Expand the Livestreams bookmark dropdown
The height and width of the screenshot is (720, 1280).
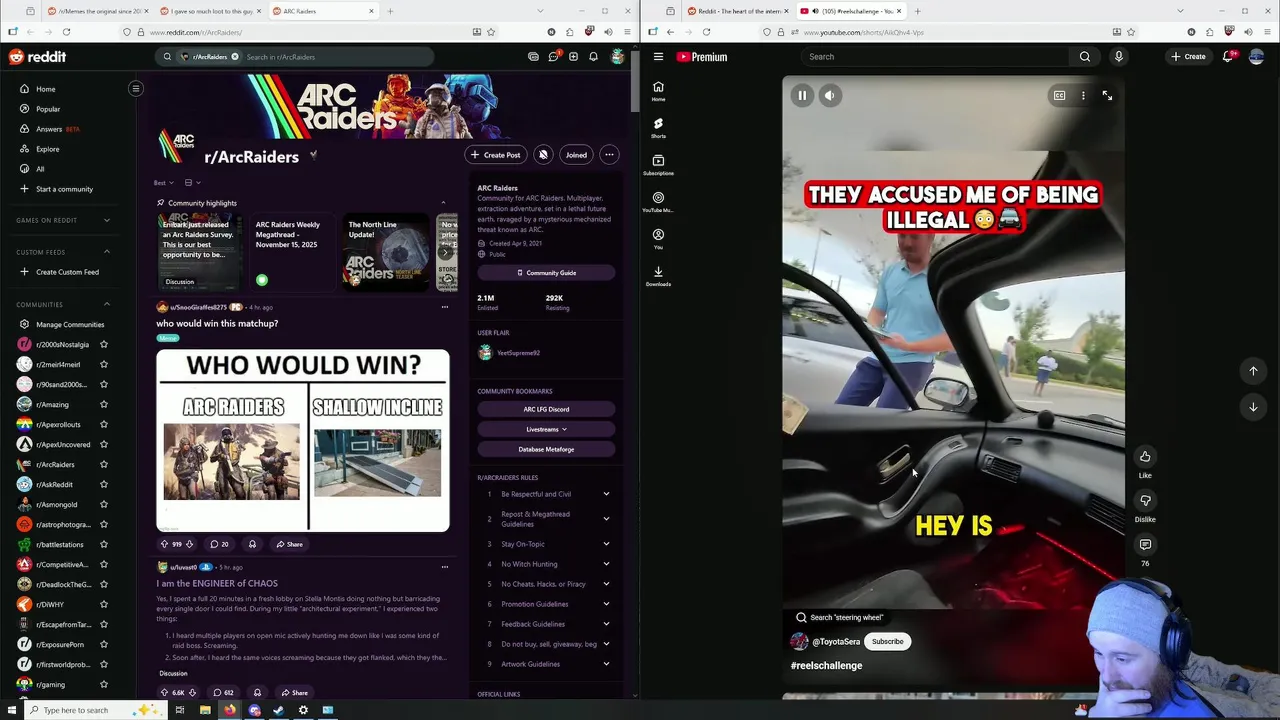[x=546, y=429]
